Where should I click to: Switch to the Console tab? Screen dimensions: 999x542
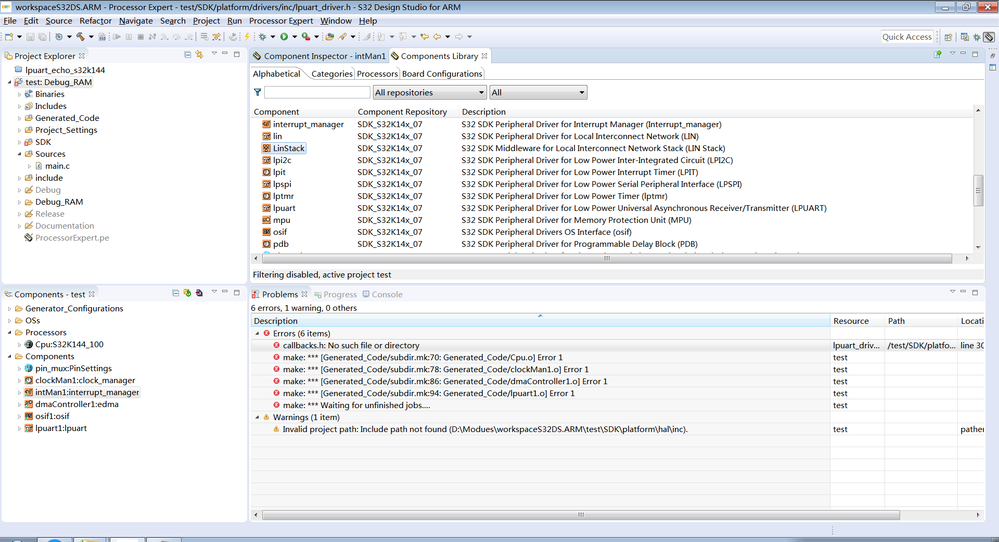pyautogui.click(x=382, y=294)
